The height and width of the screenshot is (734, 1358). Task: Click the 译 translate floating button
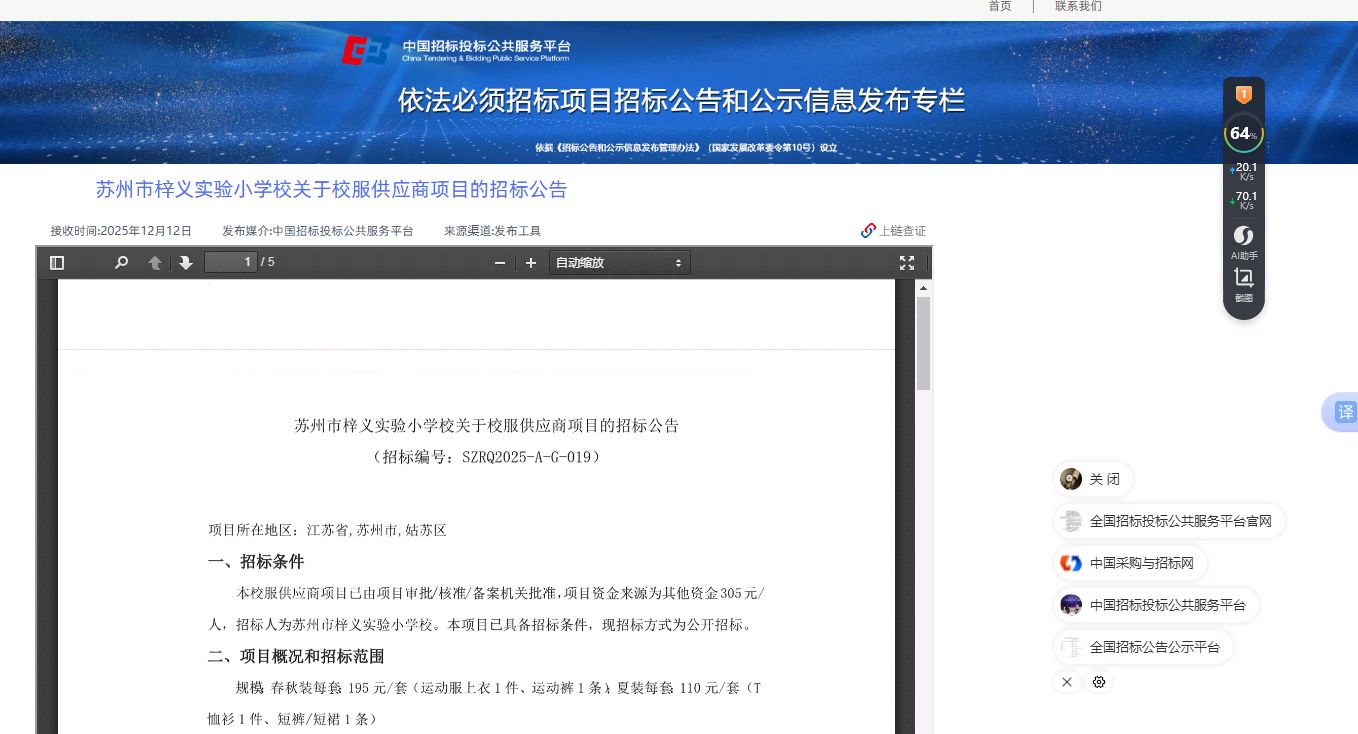click(1345, 412)
